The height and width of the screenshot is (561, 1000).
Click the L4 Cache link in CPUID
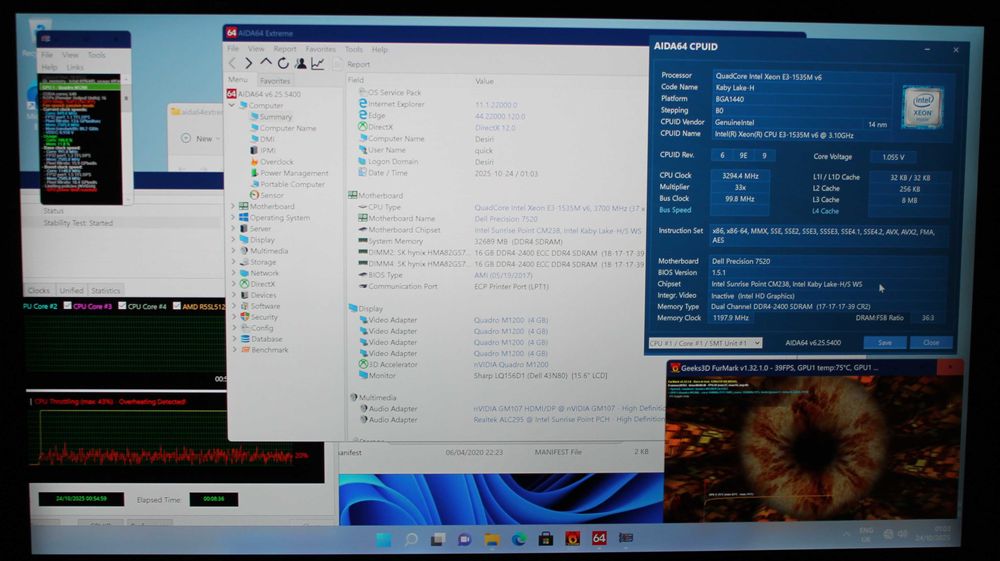825,211
